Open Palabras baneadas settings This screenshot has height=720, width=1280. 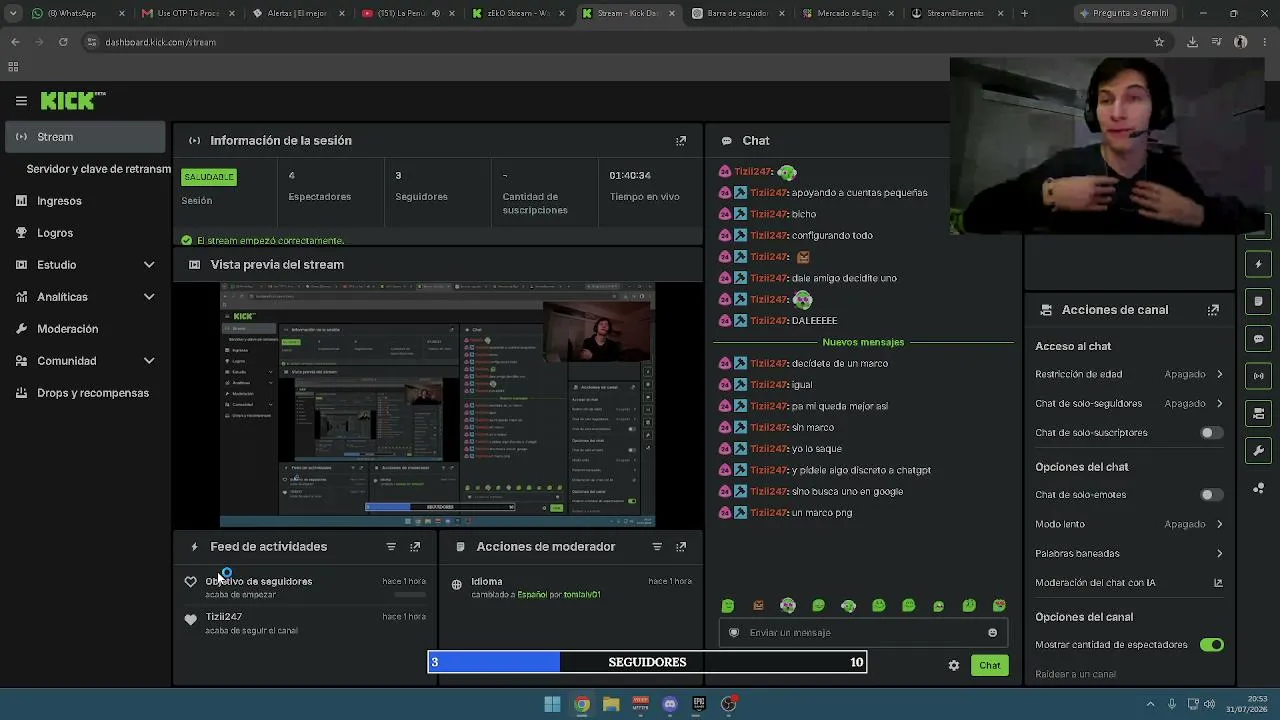pyautogui.click(x=1129, y=553)
